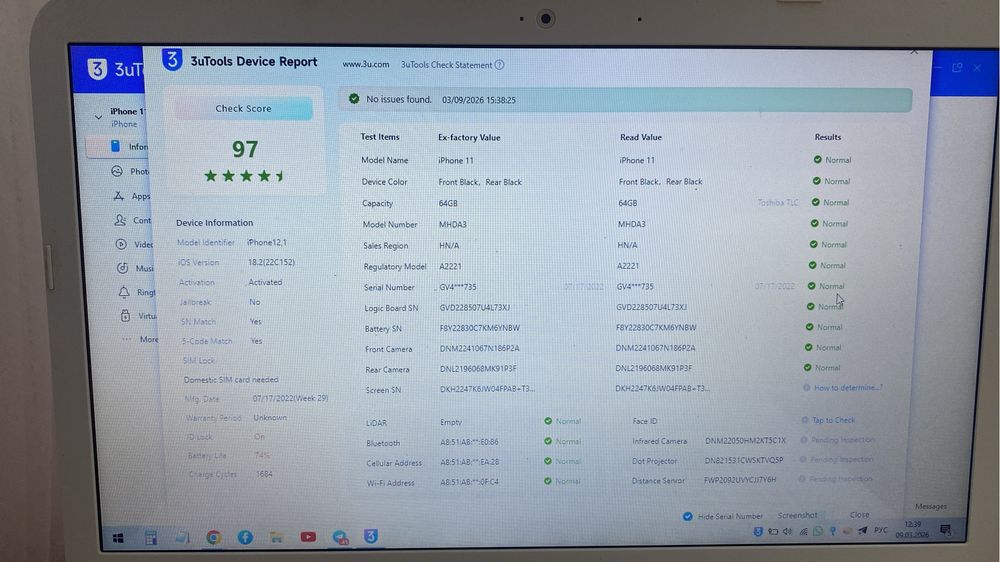Select the Cellular Address value A8:51:AB:**:EA:28

click(469, 461)
